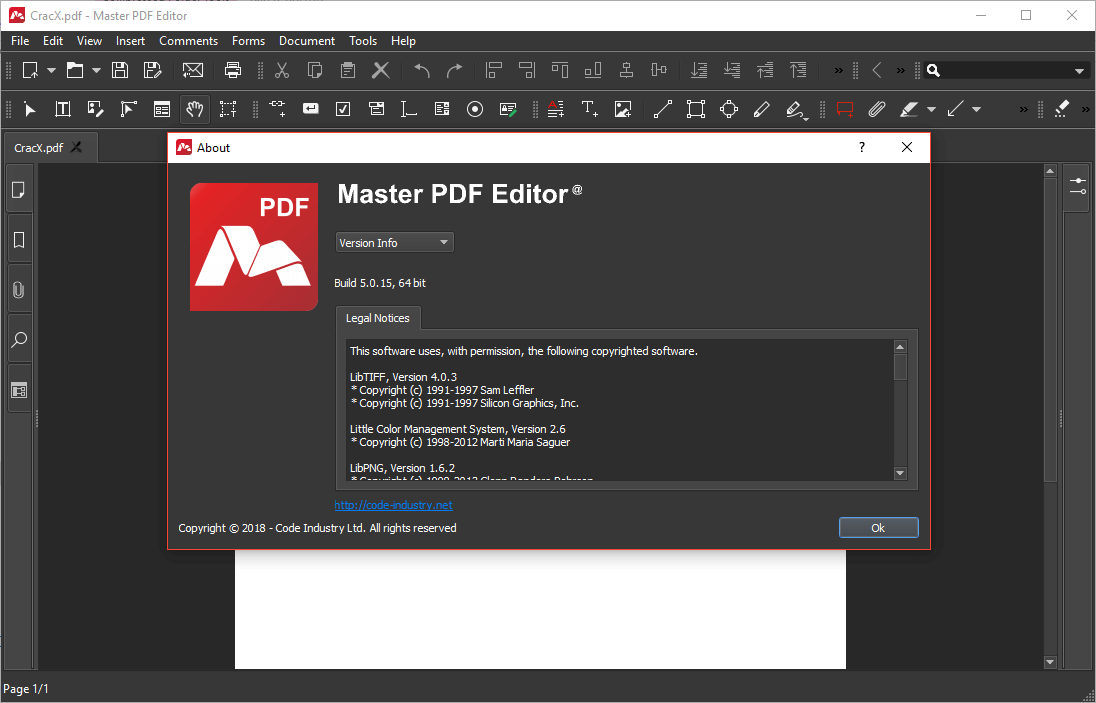The height and width of the screenshot is (703, 1096).
Task: Open the Tools menu
Action: [363, 41]
